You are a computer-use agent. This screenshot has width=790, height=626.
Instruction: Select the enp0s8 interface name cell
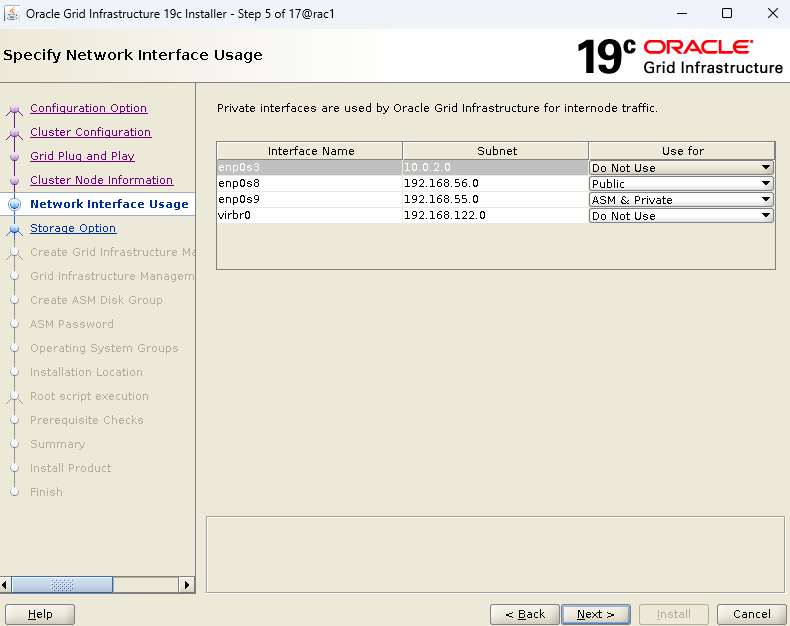pos(310,183)
